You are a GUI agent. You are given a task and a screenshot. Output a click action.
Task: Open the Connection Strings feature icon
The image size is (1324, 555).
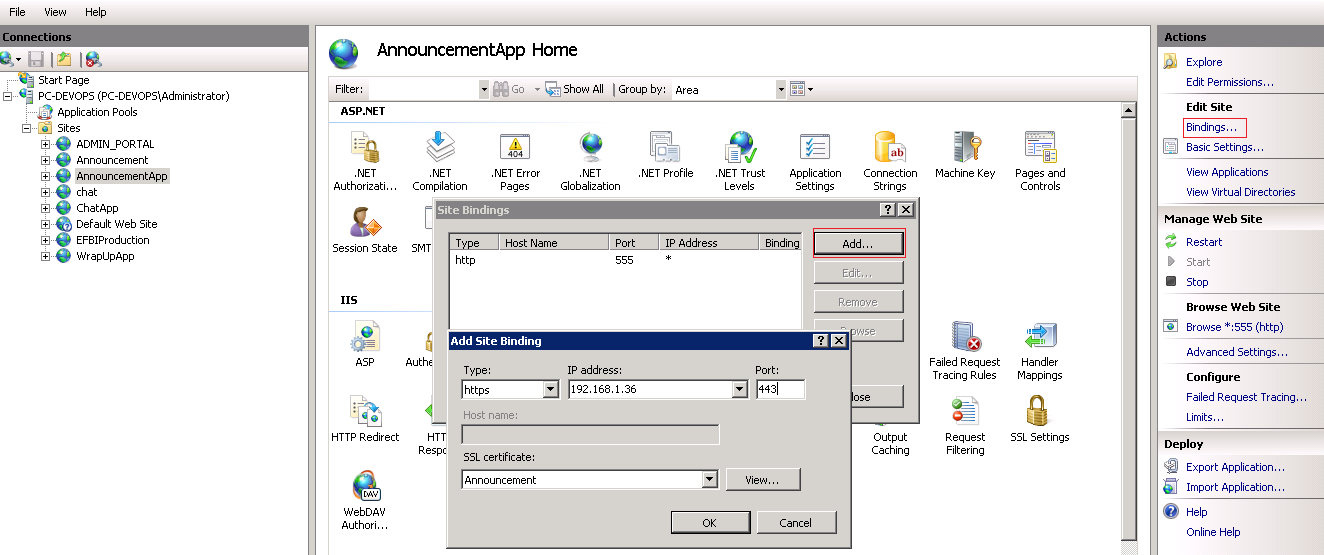coord(890,160)
